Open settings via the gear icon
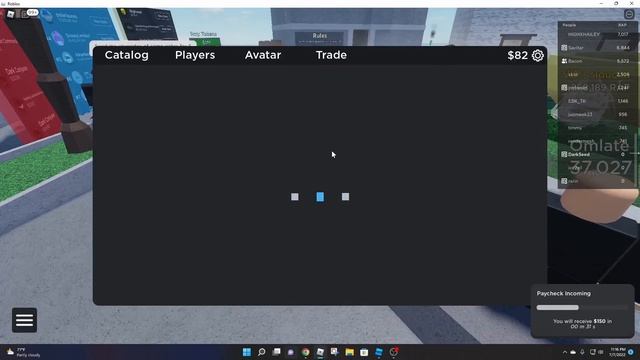The width and height of the screenshot is (640, 360). pyautogui.click(x=538, y=56)
